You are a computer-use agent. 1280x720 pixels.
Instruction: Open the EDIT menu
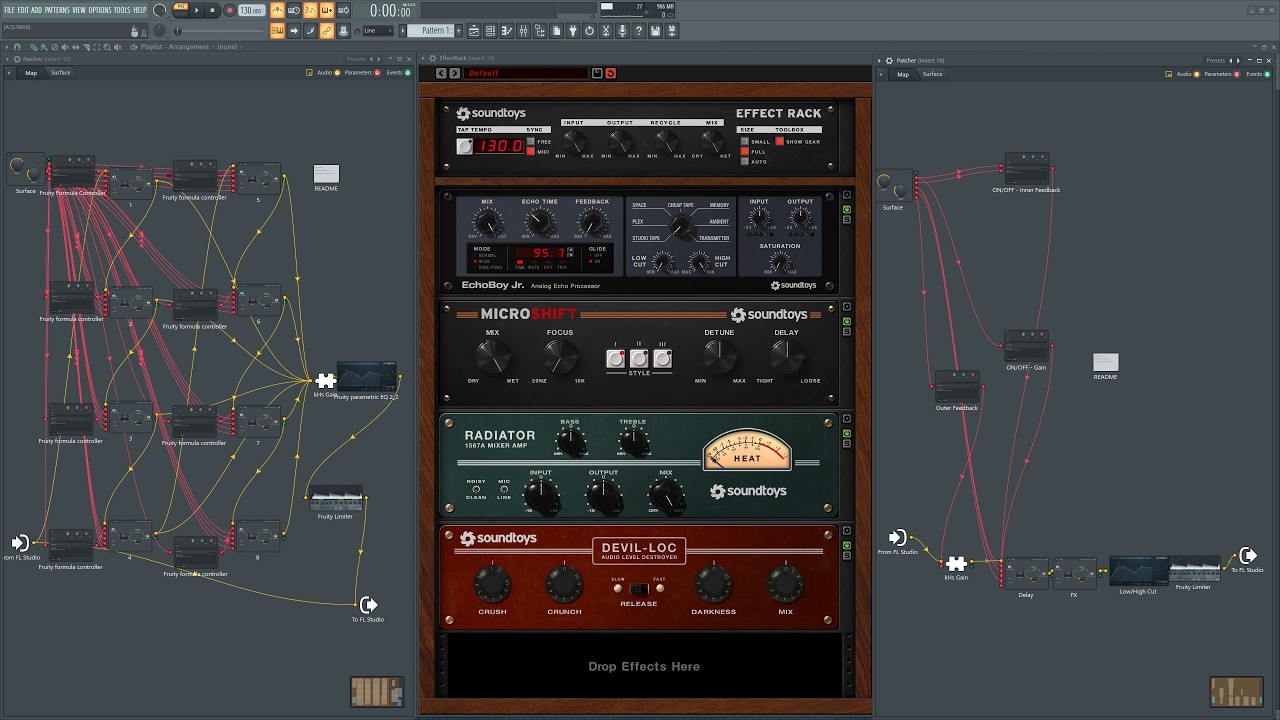[23, 10]
